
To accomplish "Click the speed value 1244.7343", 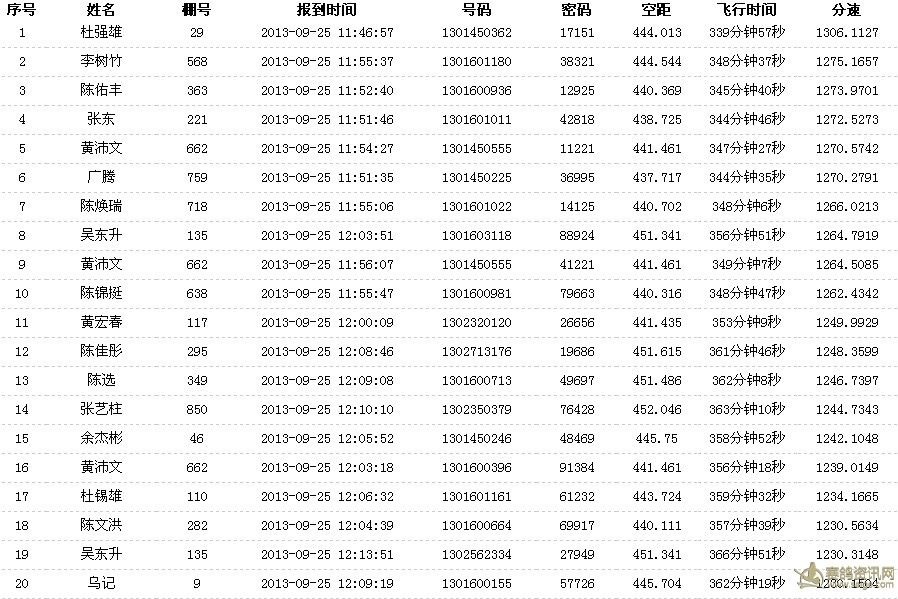I will pos(846,410).
